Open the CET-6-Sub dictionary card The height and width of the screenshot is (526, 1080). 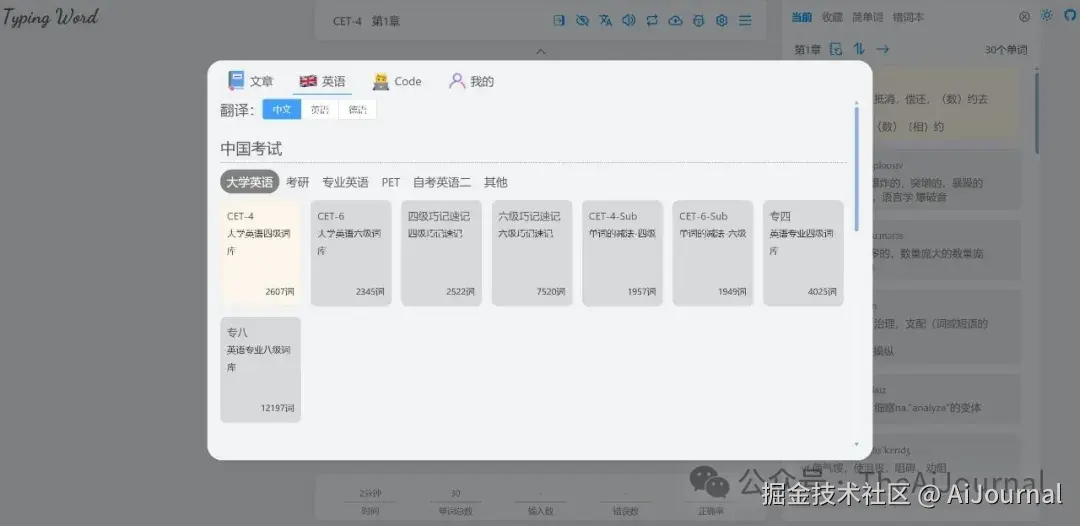(x=713, y=253)
